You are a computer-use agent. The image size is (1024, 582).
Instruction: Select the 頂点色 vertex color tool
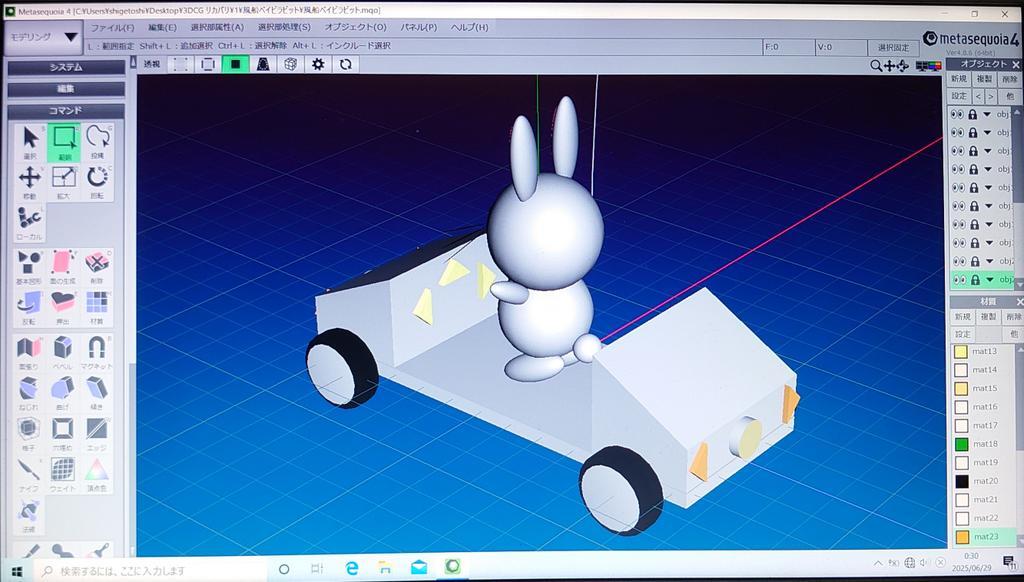pyautogui.click(x=97, y=474)
